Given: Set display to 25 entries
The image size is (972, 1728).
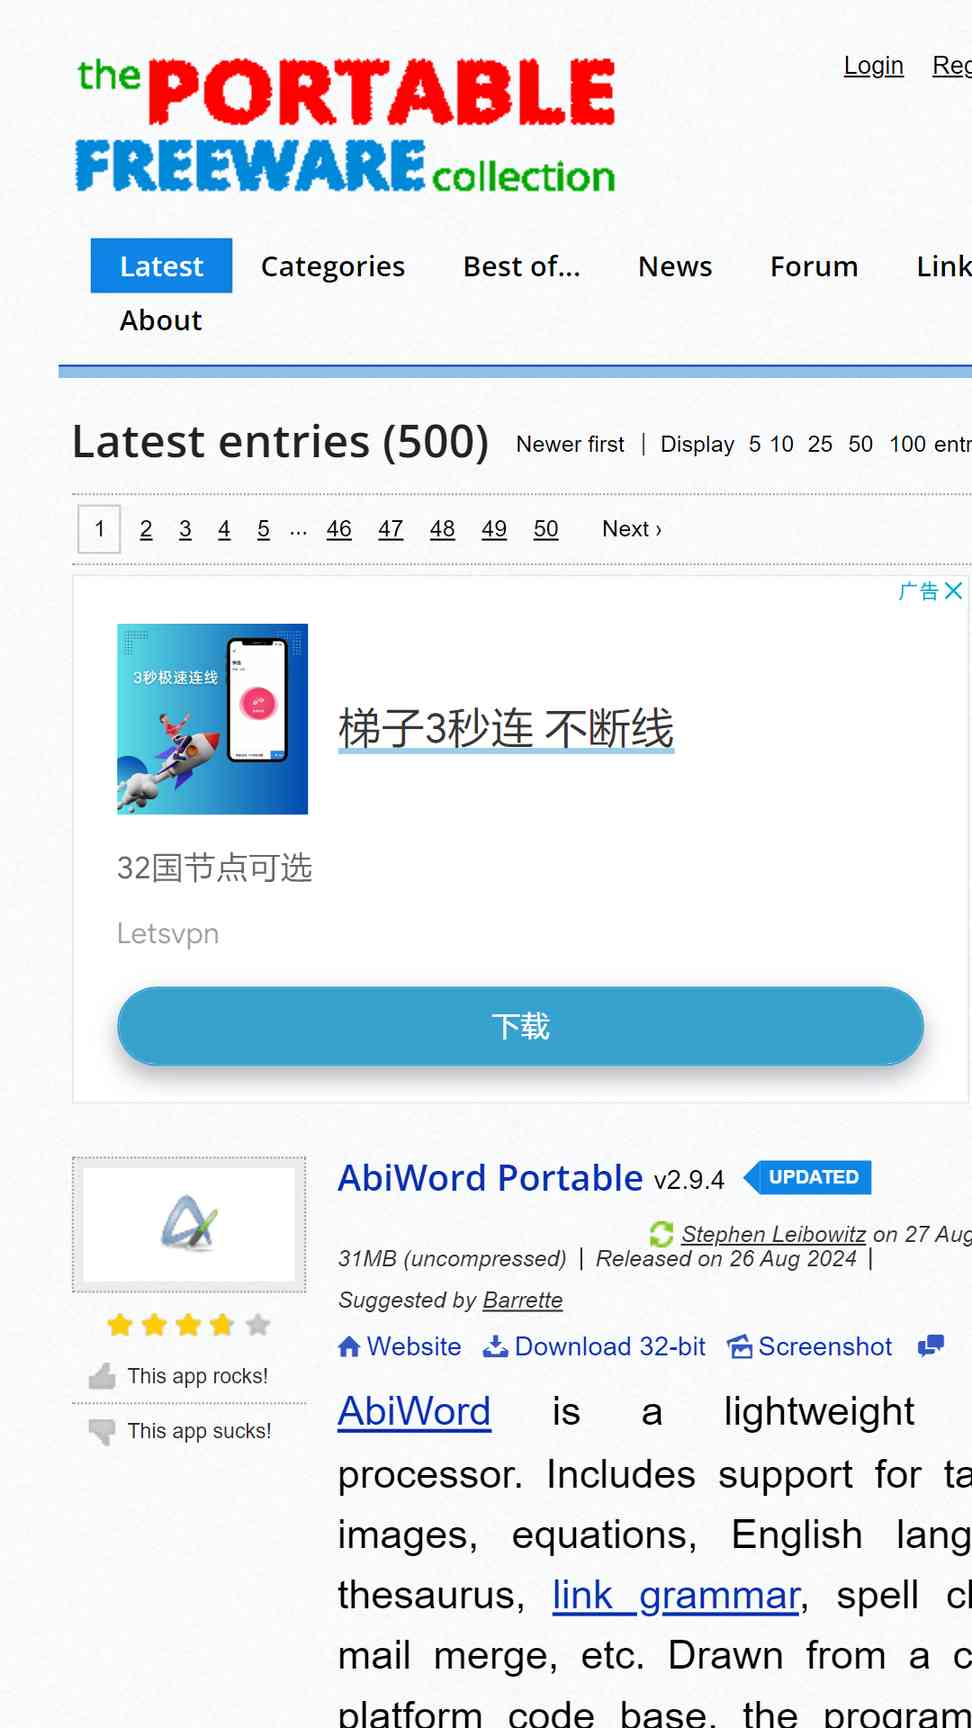Looking at the screenshot, I should [820, 444].
